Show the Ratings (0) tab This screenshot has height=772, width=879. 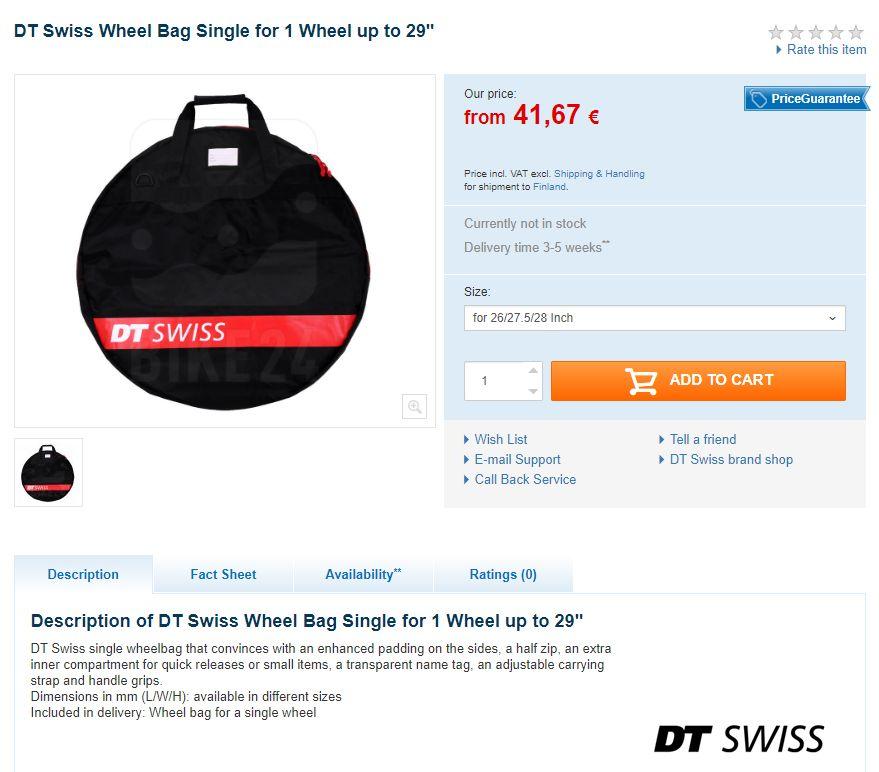point(503,574)
